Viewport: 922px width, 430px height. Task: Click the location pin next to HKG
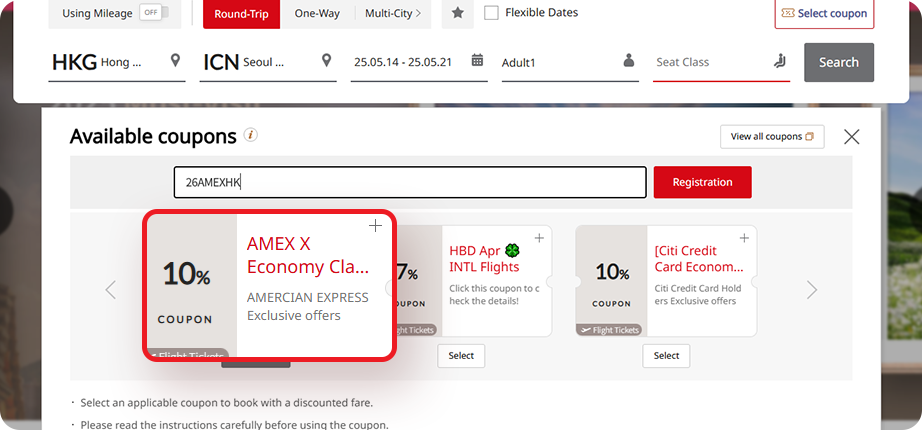click(x=177, y=61)
